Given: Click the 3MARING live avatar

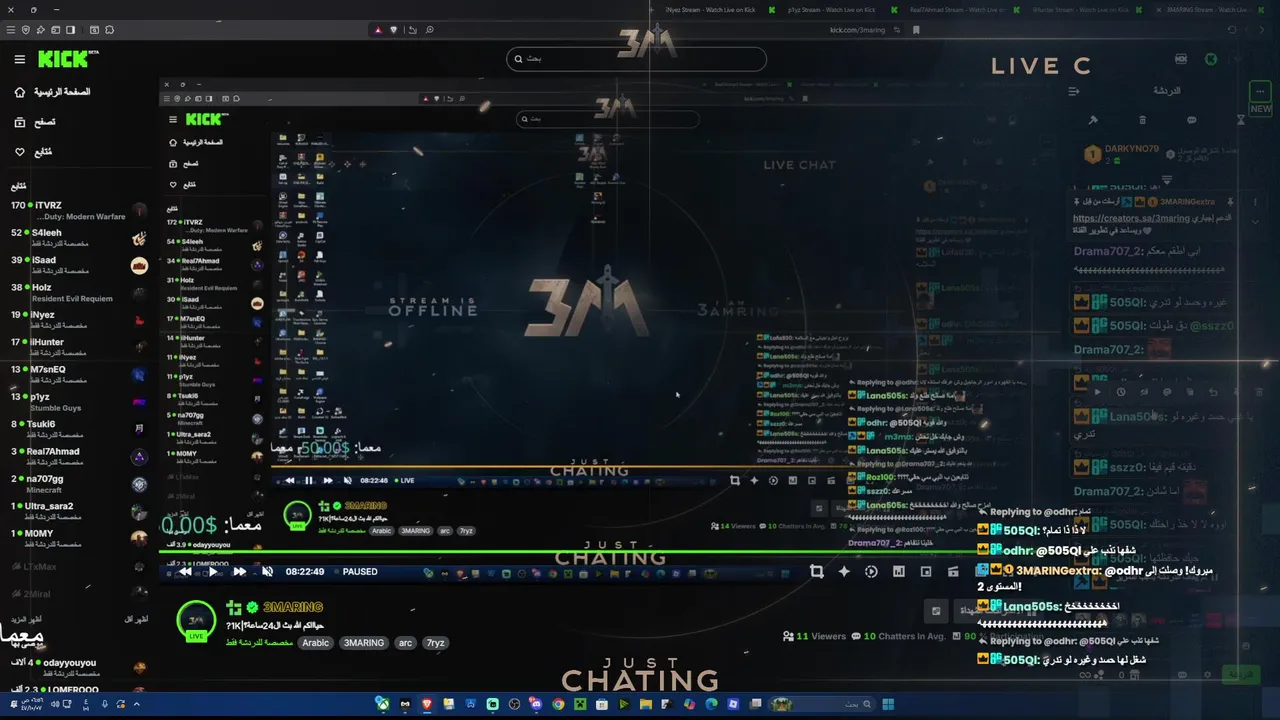Looking at the screenshot, I should [196, 620].
